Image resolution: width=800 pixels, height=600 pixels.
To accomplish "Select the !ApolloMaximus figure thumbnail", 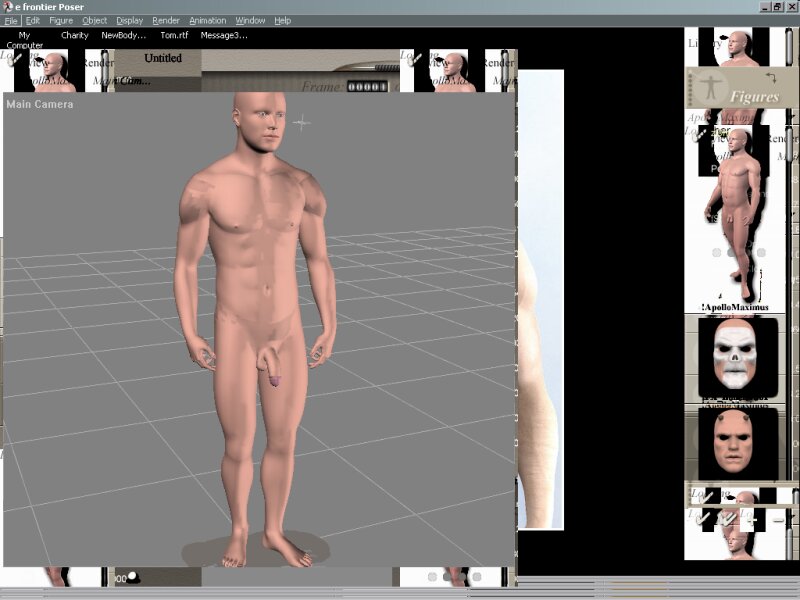I will tap(736, 214).
